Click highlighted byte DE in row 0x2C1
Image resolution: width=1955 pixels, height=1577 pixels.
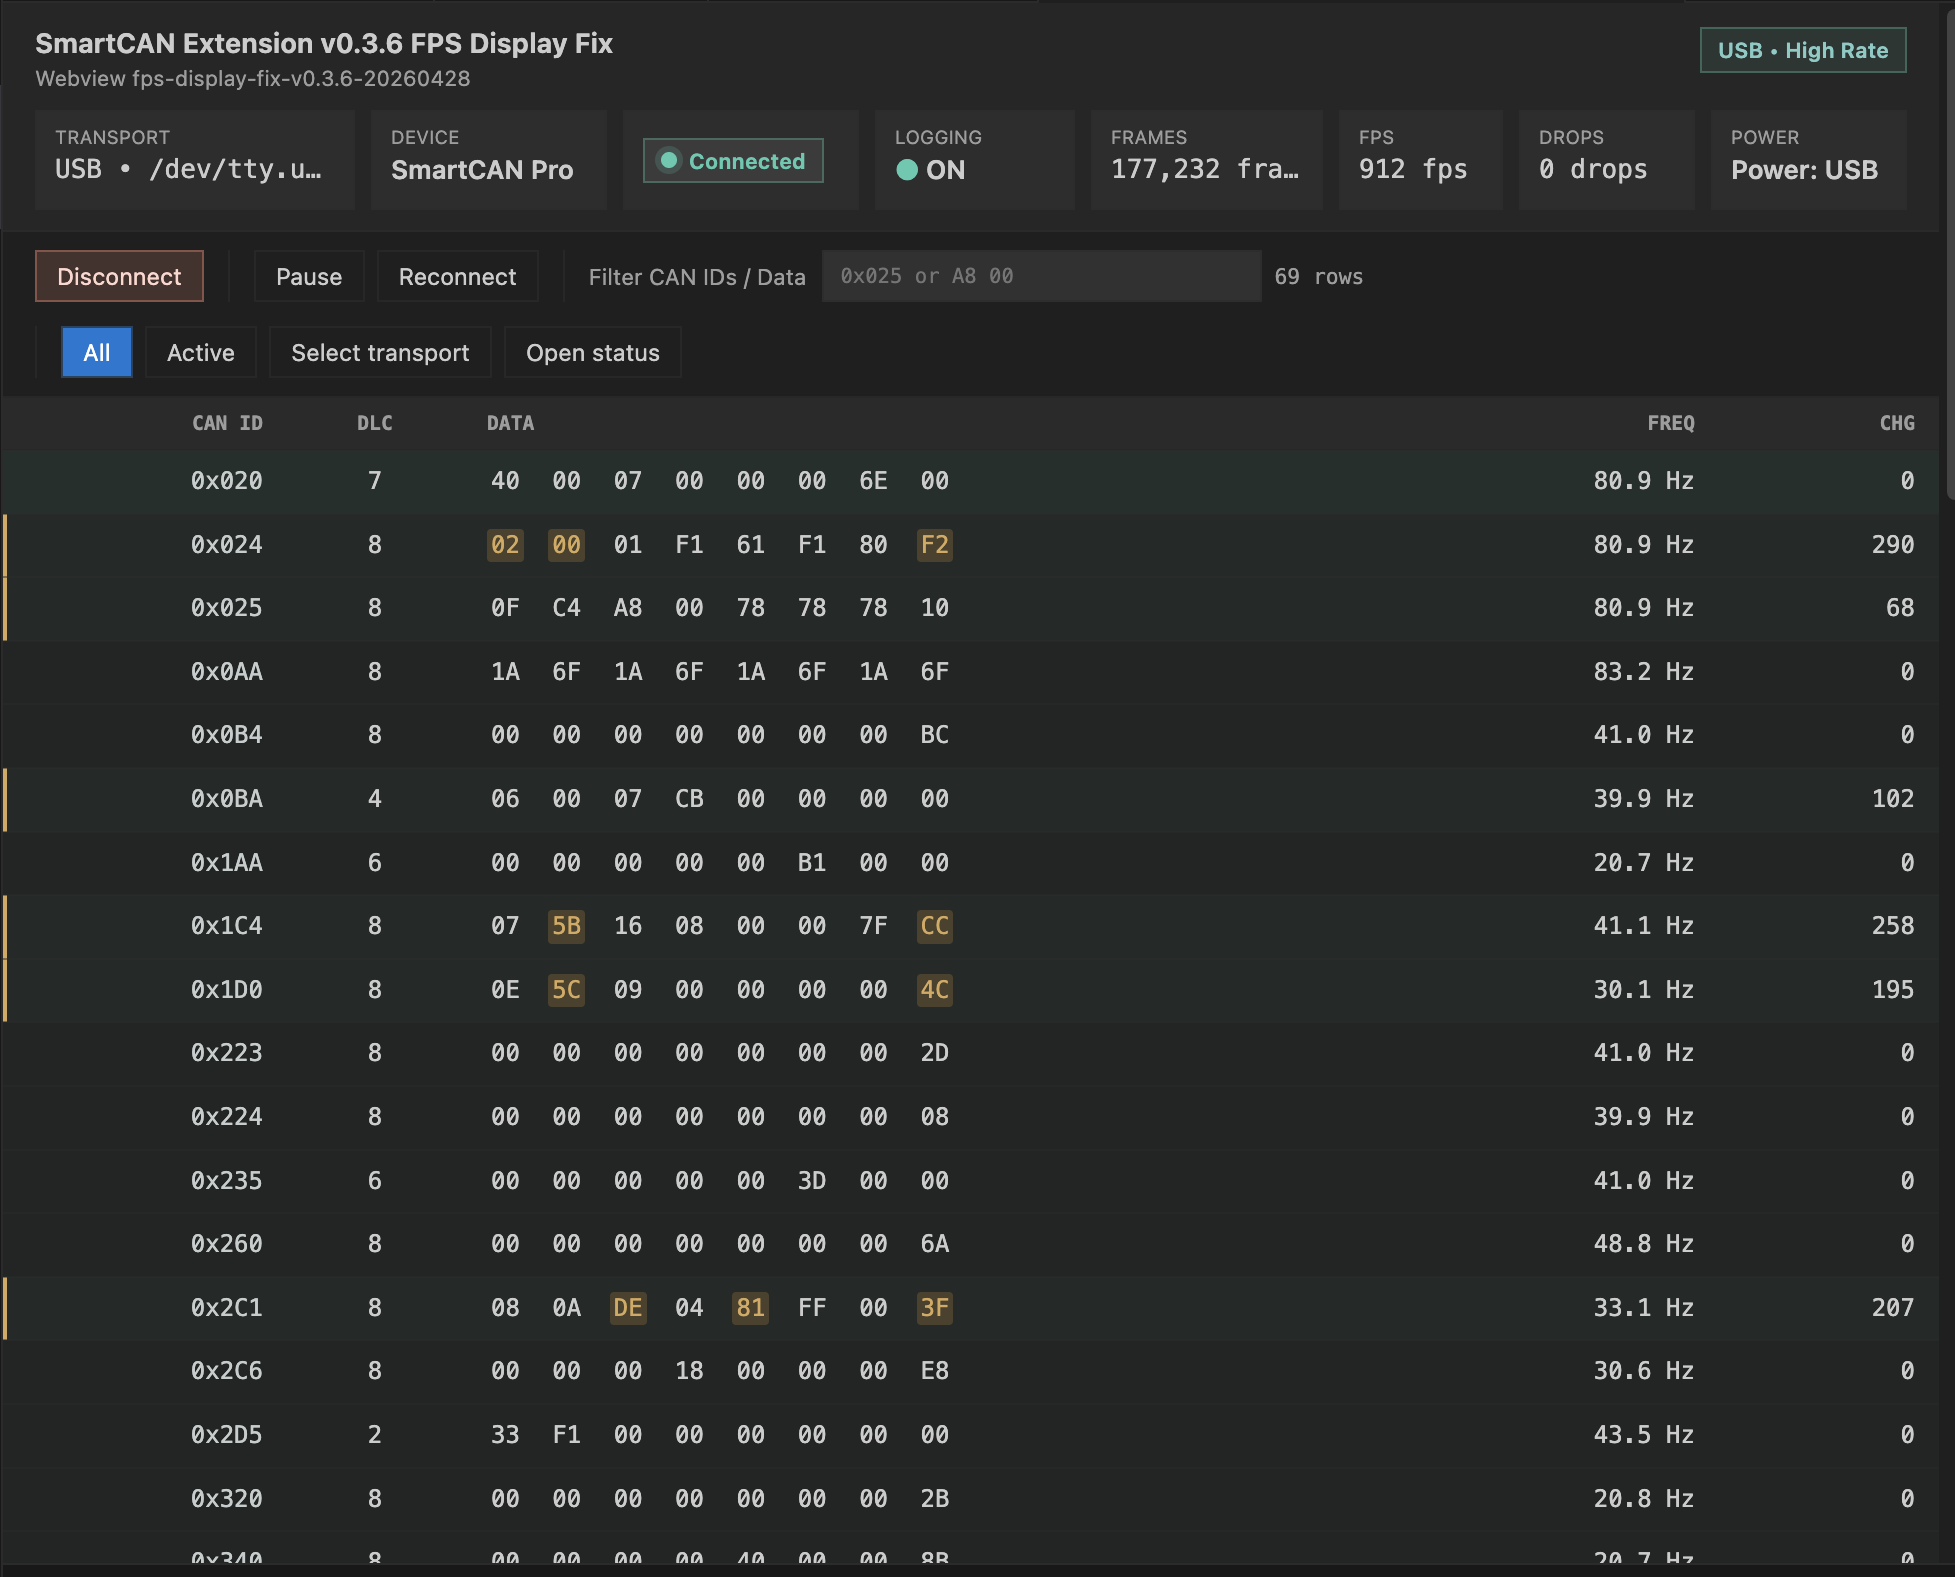coord(627,1308)
